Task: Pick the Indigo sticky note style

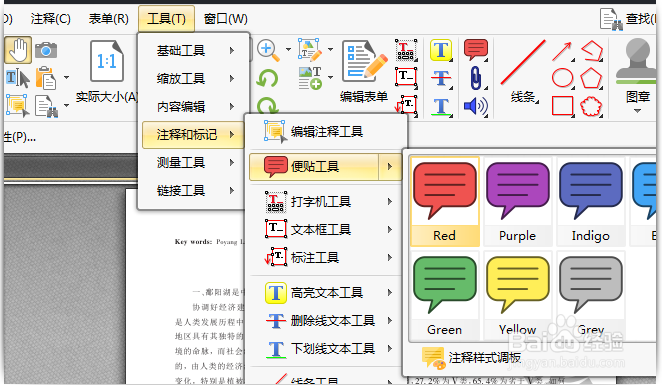Action: [591, 201]
